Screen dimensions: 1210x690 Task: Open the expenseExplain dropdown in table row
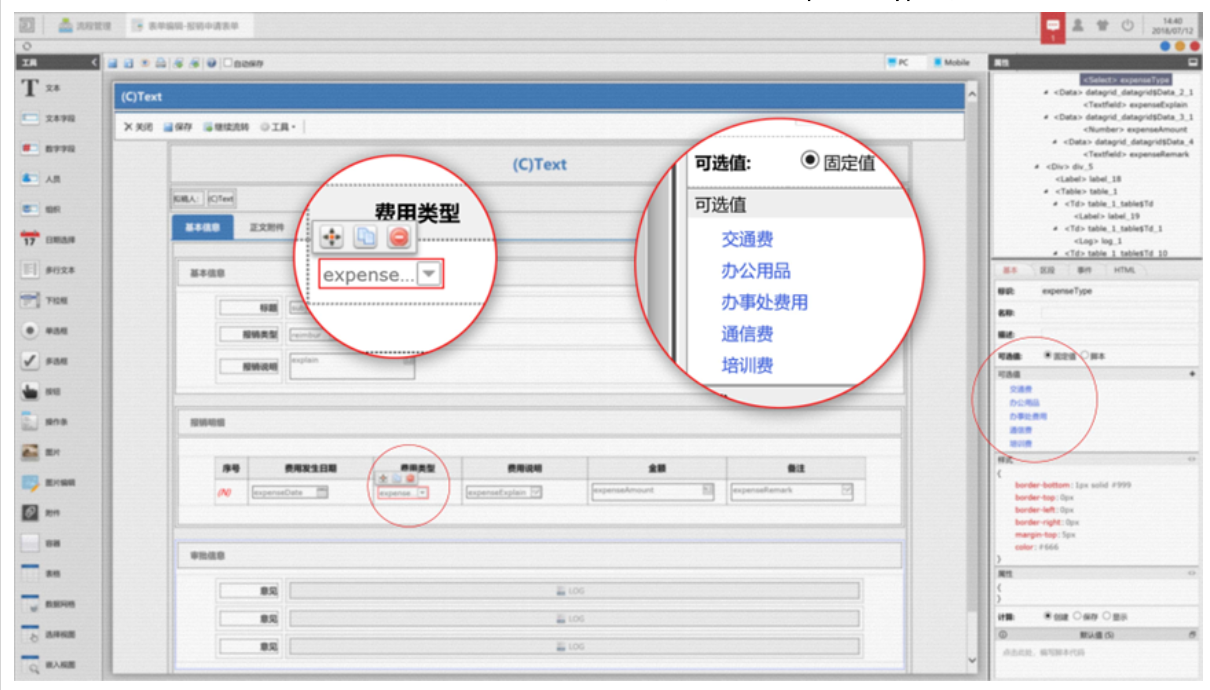point(536,491)
